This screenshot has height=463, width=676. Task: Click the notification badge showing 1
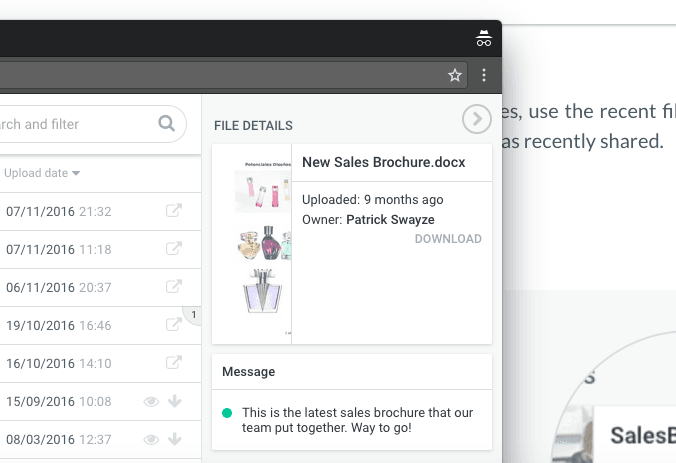pyautogui.click(x=194, y=316)
